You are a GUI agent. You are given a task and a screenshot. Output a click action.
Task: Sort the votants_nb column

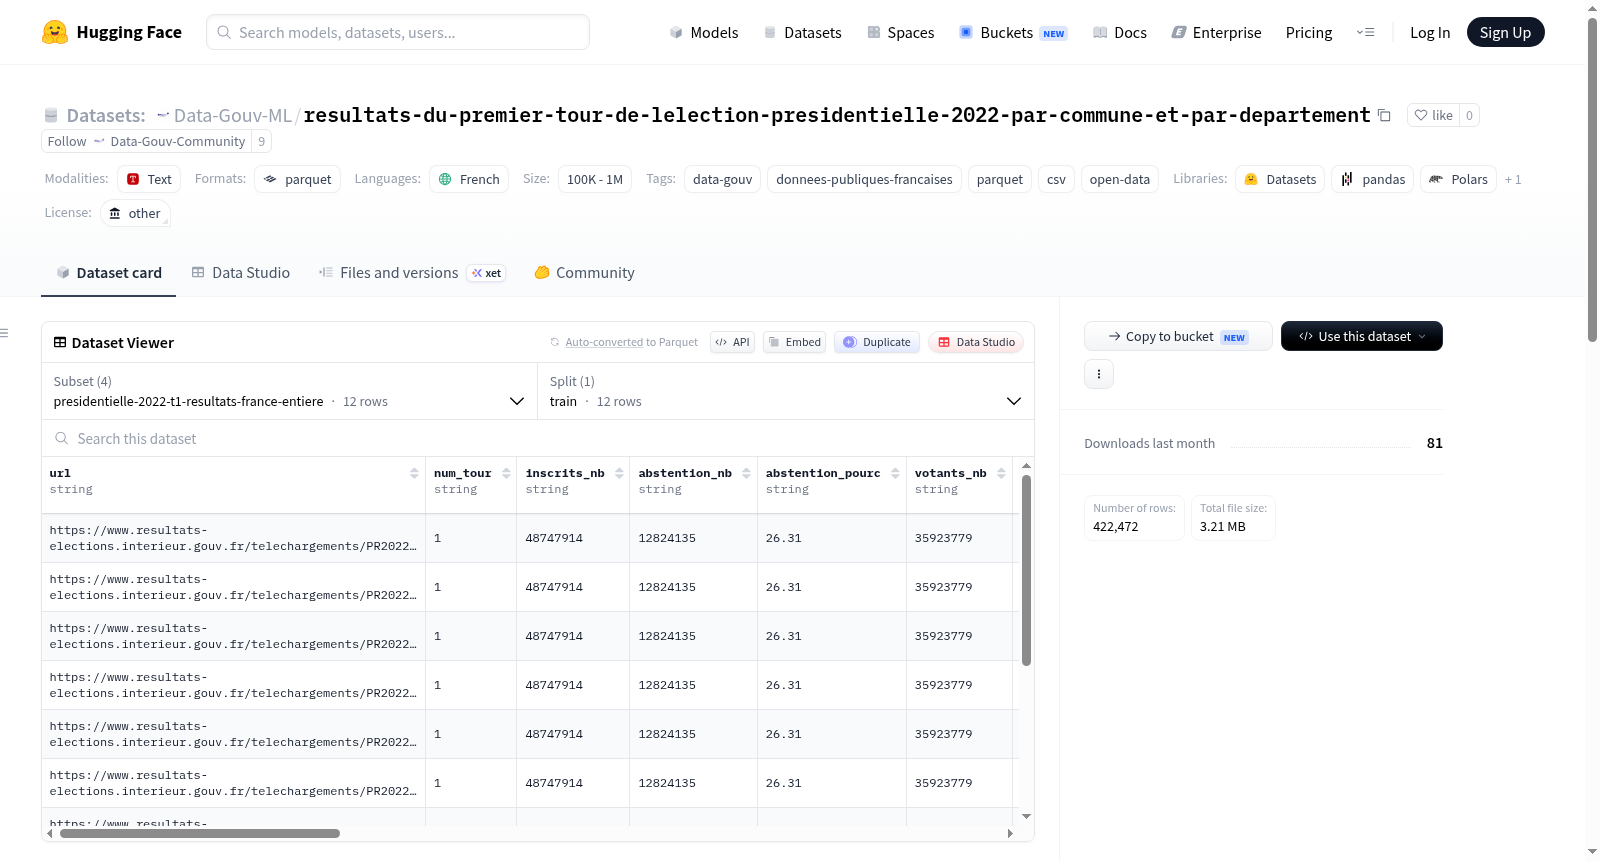pyautogui.click(x=1001, y=473)
